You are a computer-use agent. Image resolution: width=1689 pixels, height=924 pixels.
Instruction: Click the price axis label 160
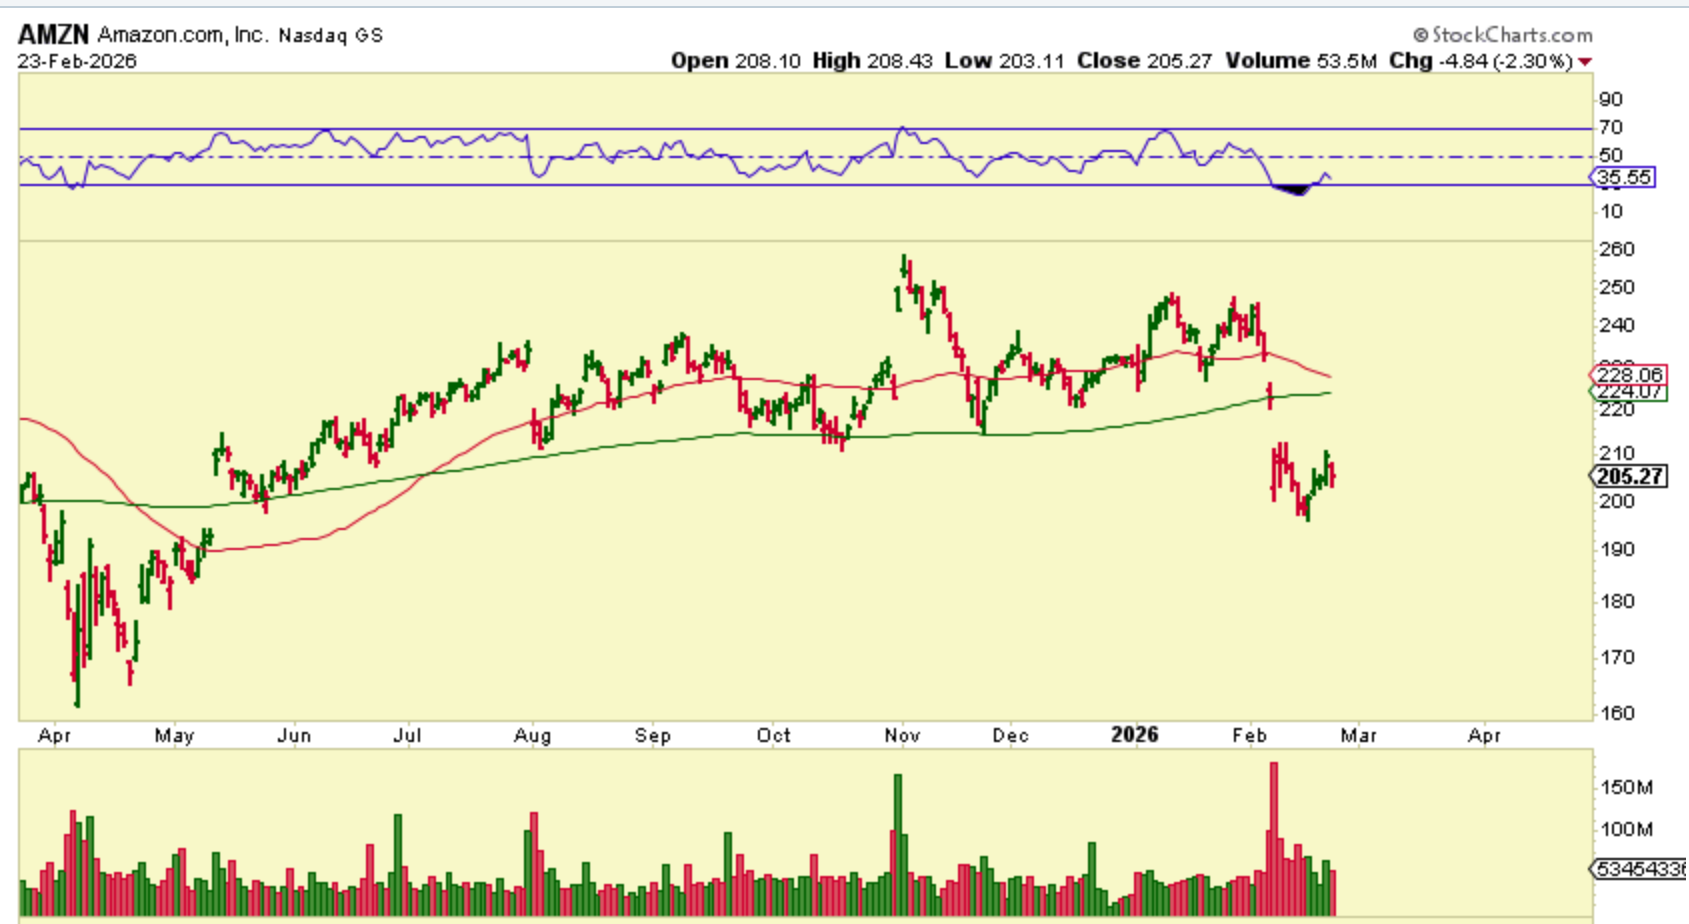point(1617,713)
